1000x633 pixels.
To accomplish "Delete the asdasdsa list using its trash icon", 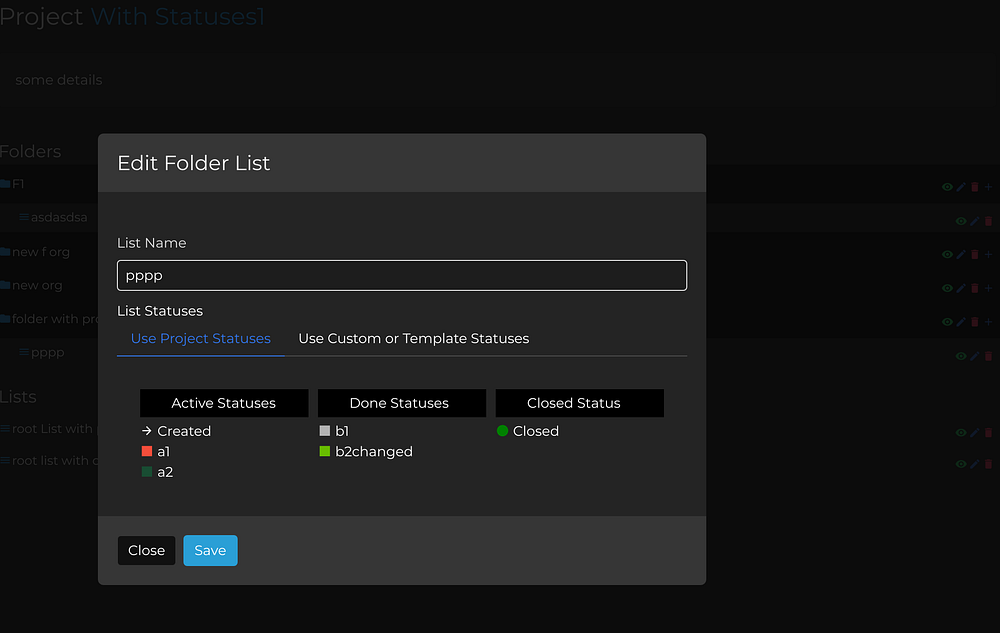I will point(989,221).
